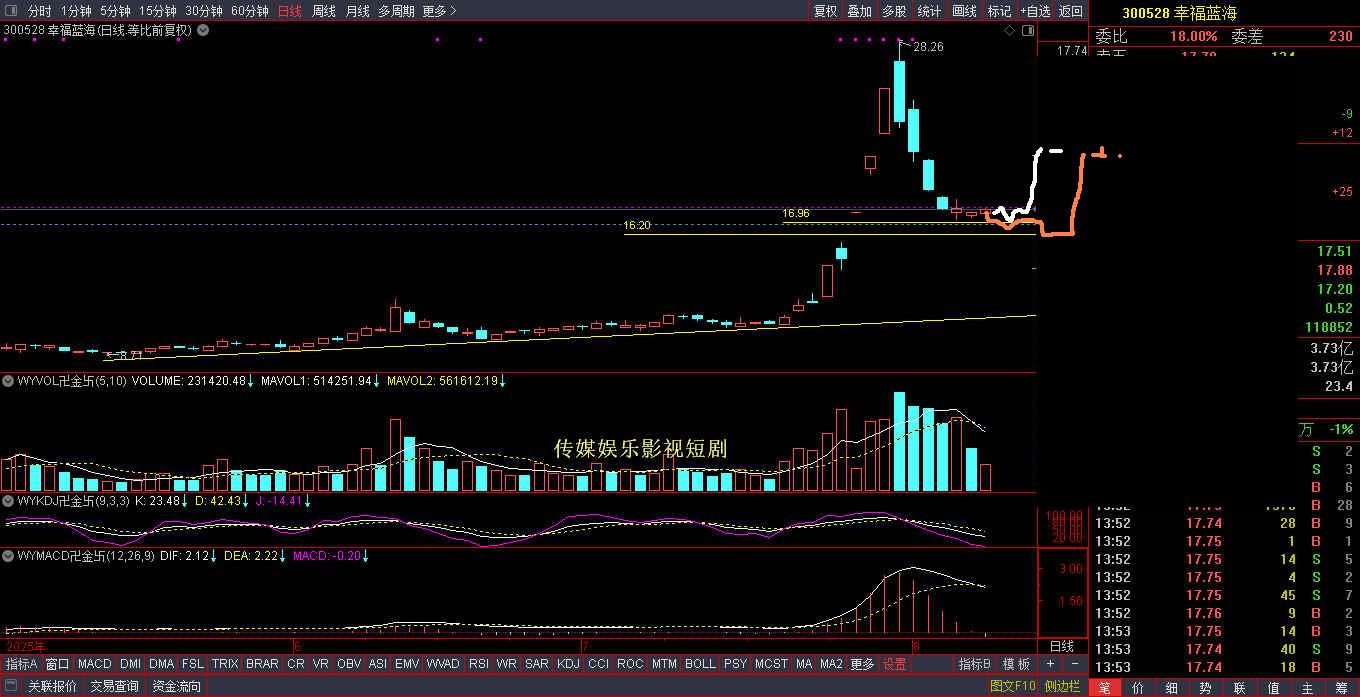
Task: Select the 60分钟 period
Action: click(x=250, y=11)
